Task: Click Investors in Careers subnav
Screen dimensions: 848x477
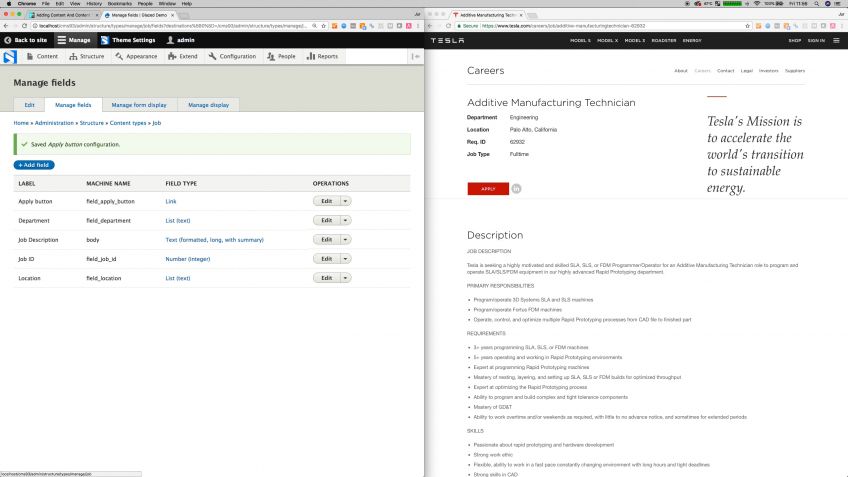Action: tap(768, 71)
